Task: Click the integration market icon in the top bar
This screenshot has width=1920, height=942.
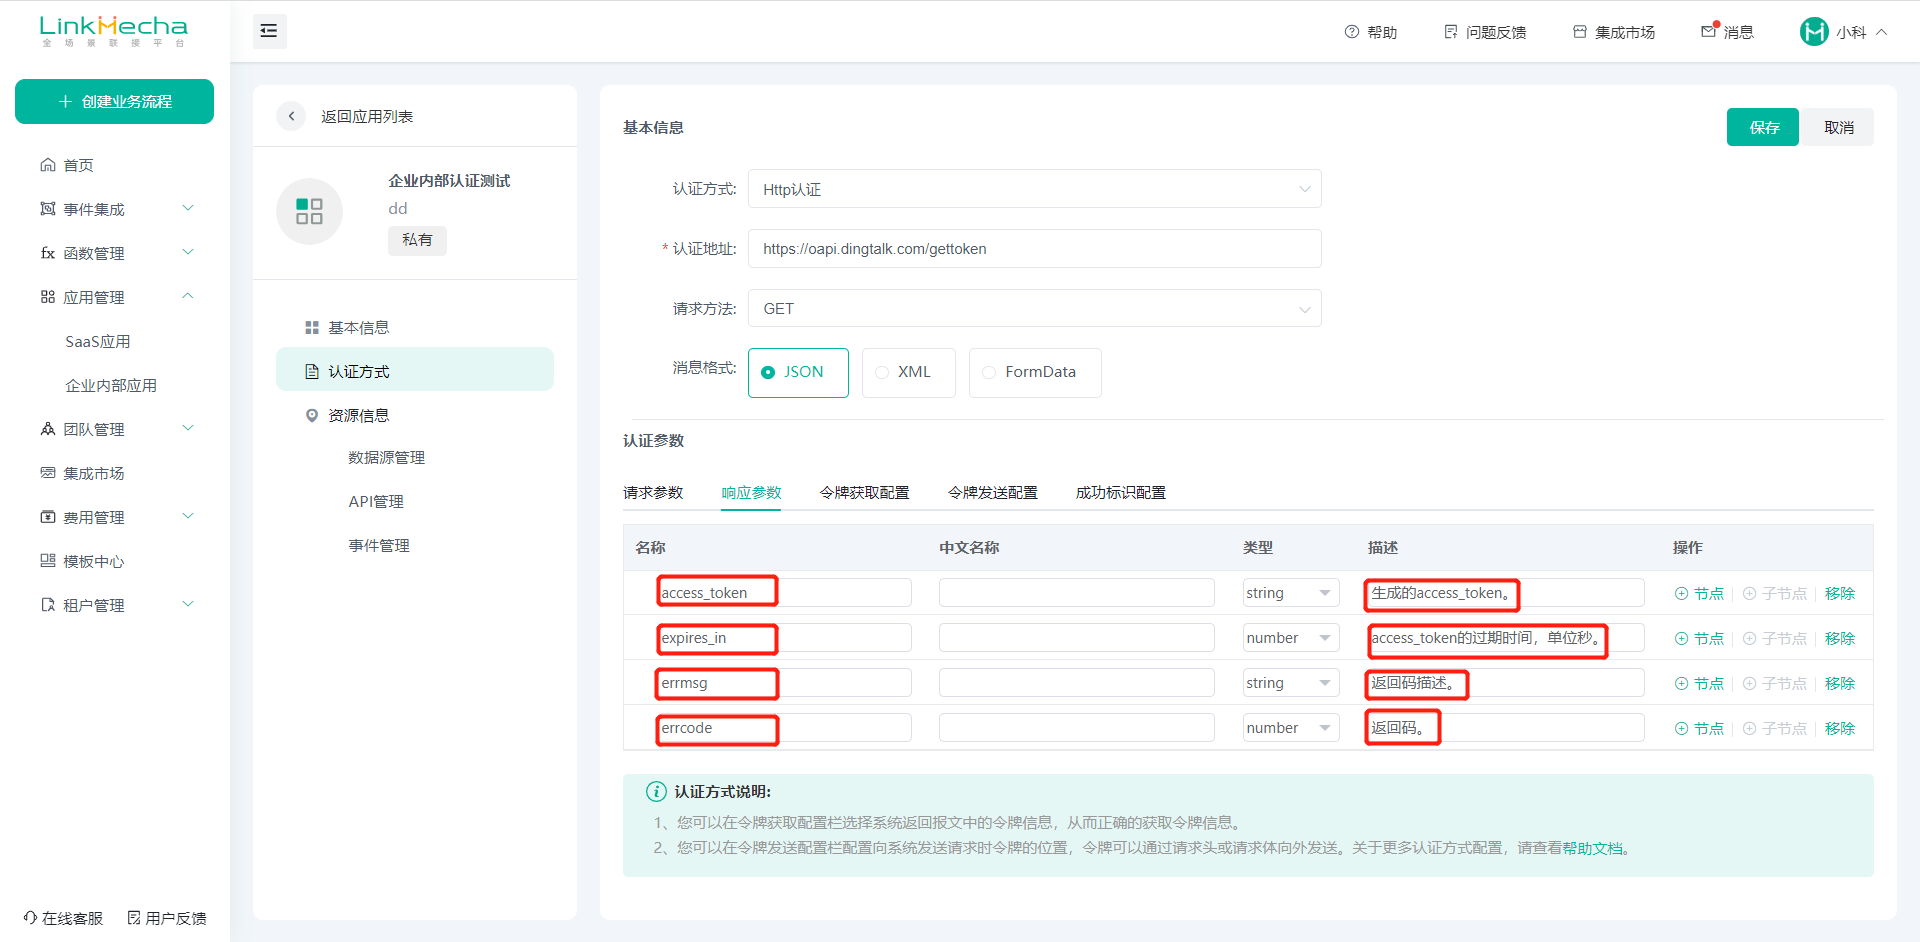Action: point(1580,32)
